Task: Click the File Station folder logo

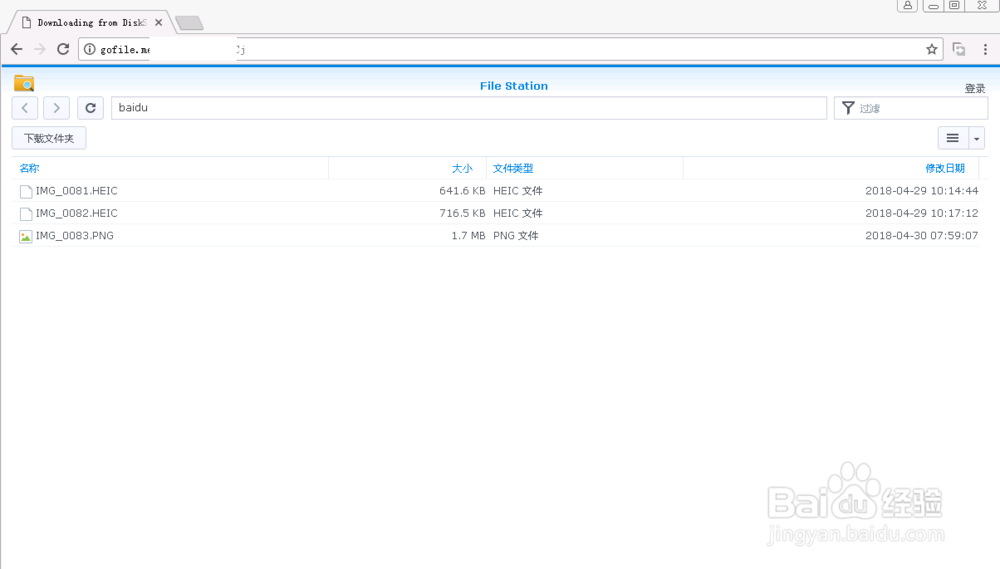Action: (24, 83)
